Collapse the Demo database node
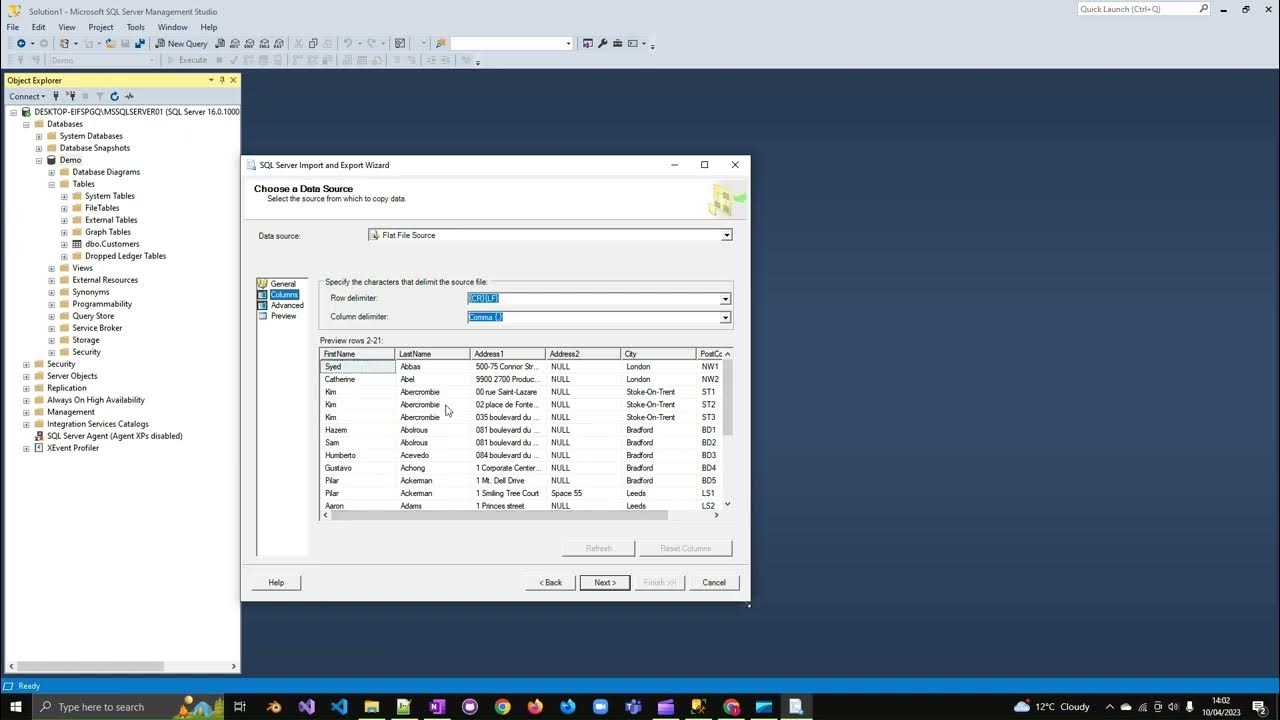The height and width of the screenshot is (720, 1280). click(x=39, y=160)
